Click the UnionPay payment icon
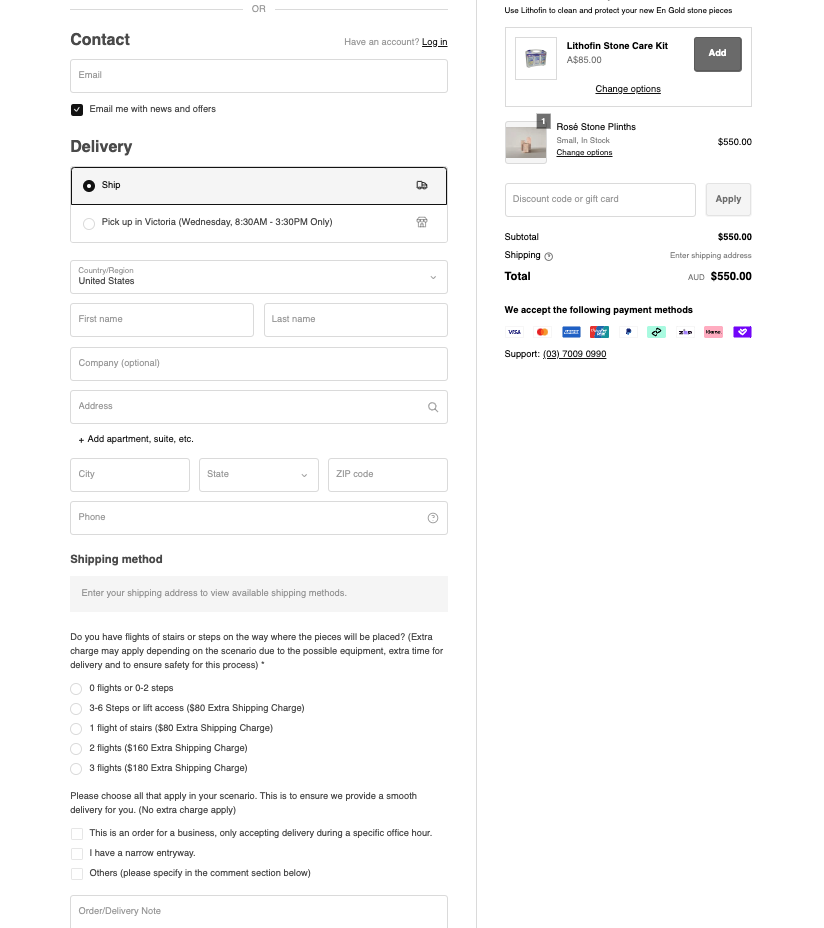The image size is (824, 928). [599, 332]
